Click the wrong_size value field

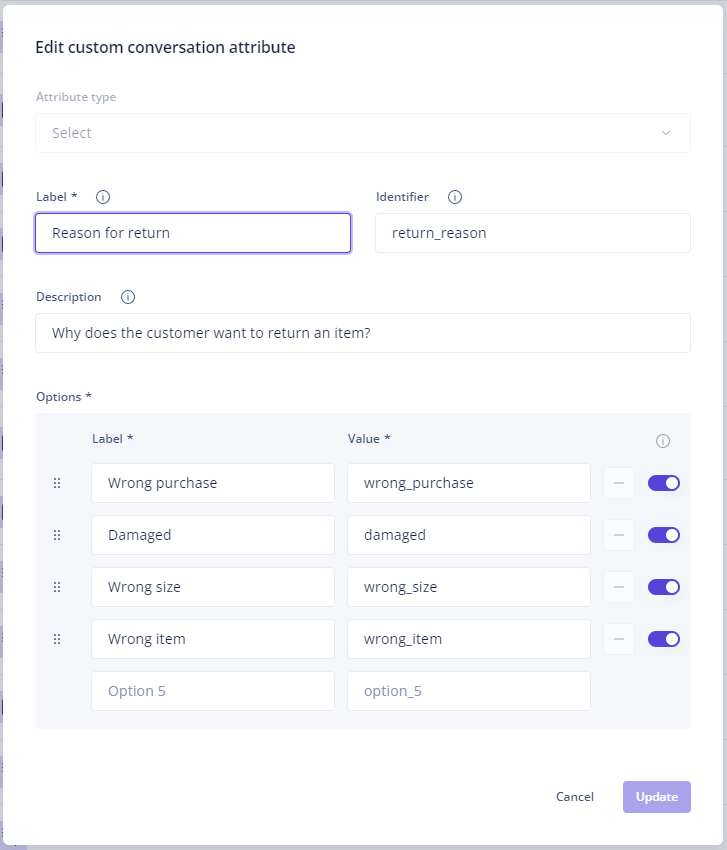(469, 587)
